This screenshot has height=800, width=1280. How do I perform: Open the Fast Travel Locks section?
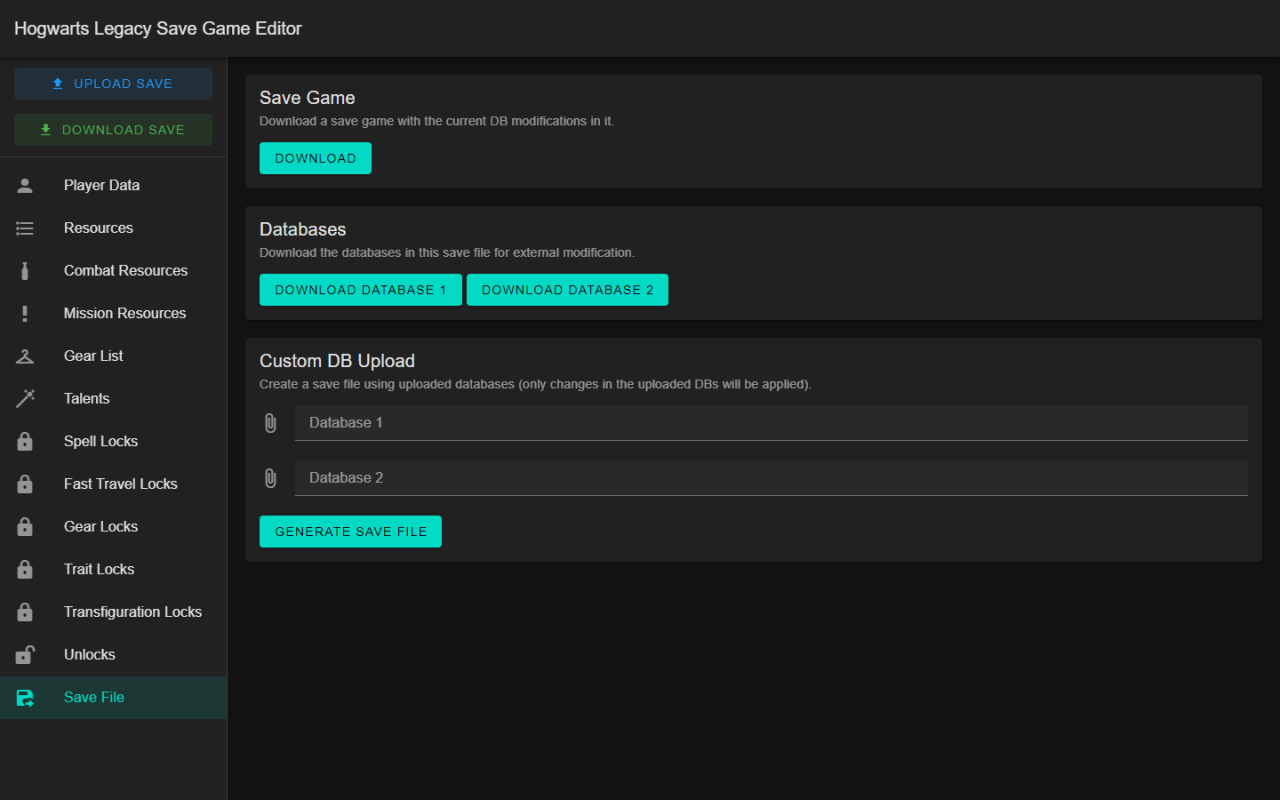click(120, 484)
